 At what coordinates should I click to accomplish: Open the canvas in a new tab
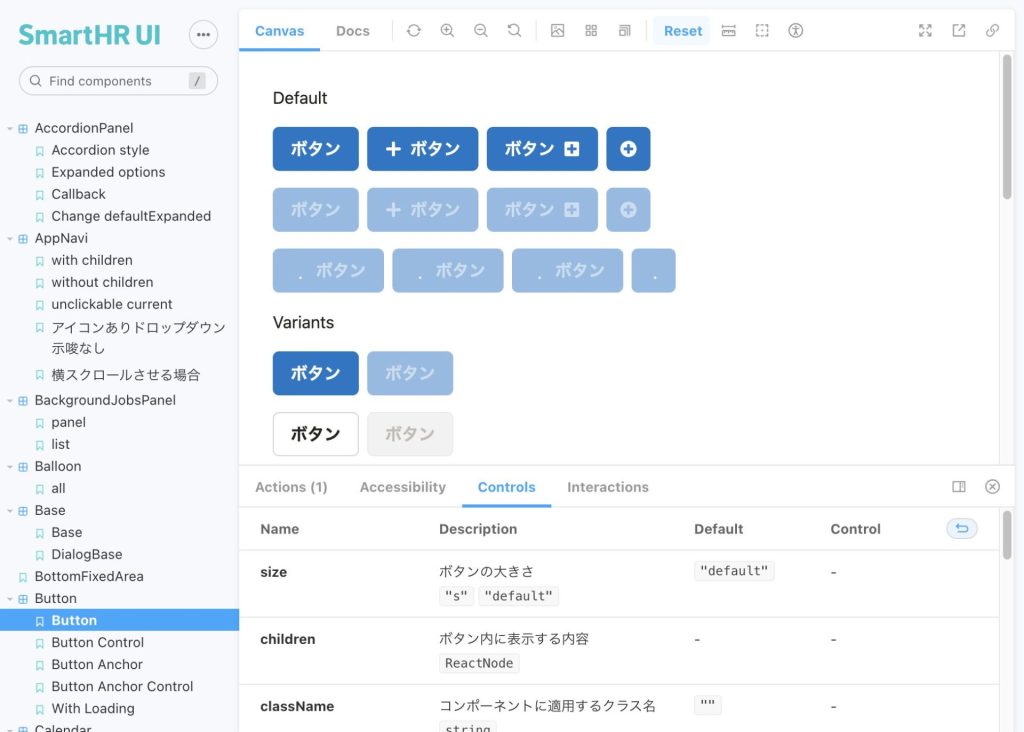(x=958, y=30)
